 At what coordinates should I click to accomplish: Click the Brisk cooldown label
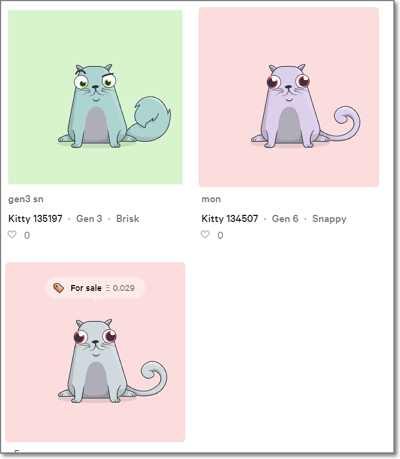(x=128, y=219)
